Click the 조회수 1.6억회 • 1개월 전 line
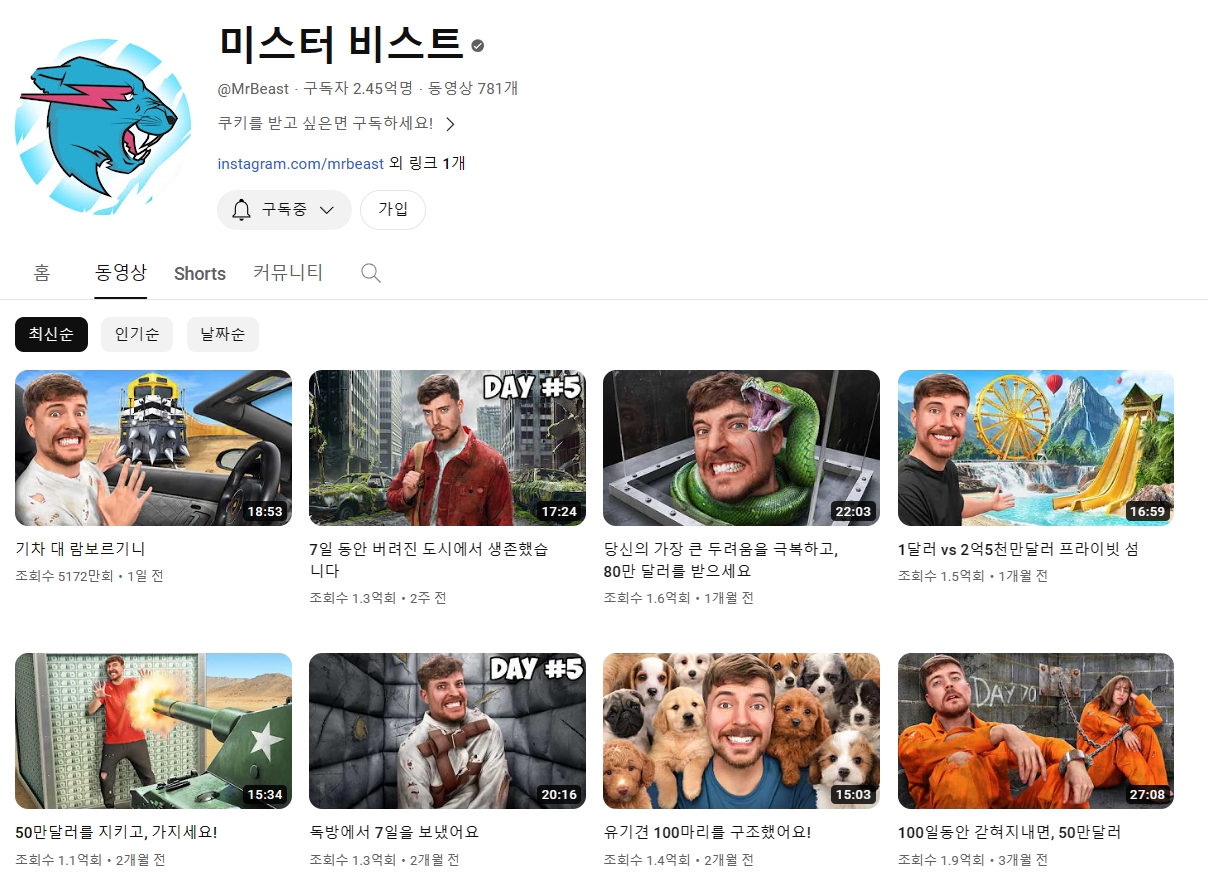Image resolution: width=1208 pixels, height=887 pixels. pos(678,598)
